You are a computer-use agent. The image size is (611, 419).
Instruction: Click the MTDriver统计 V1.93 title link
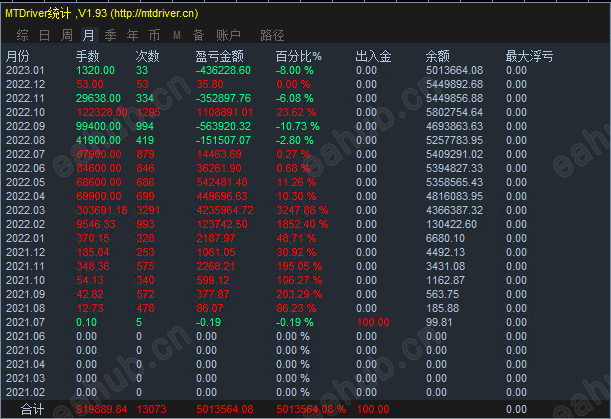click(x=102, y=13)
